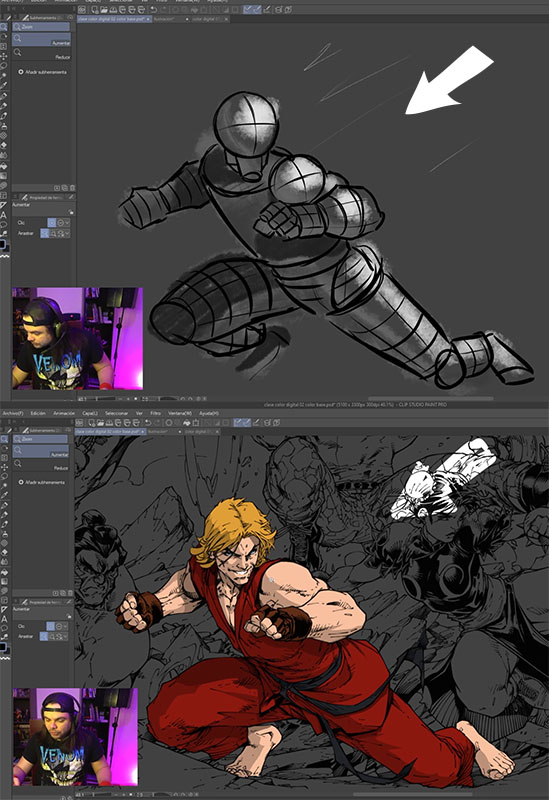This screenshot has width=549, height=800.
Task: Close the color base.psd tab in upper window
Action: (x=148, y=19)
